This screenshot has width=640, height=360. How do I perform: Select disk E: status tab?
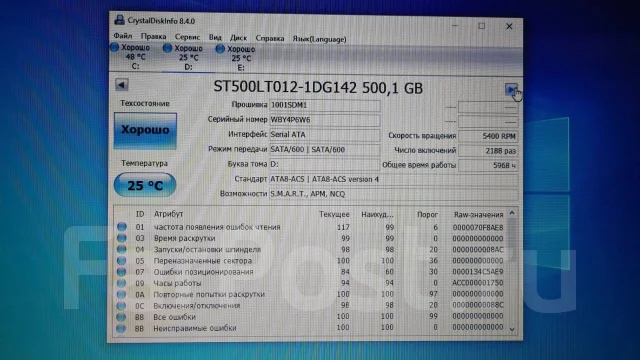click(236, 58)
